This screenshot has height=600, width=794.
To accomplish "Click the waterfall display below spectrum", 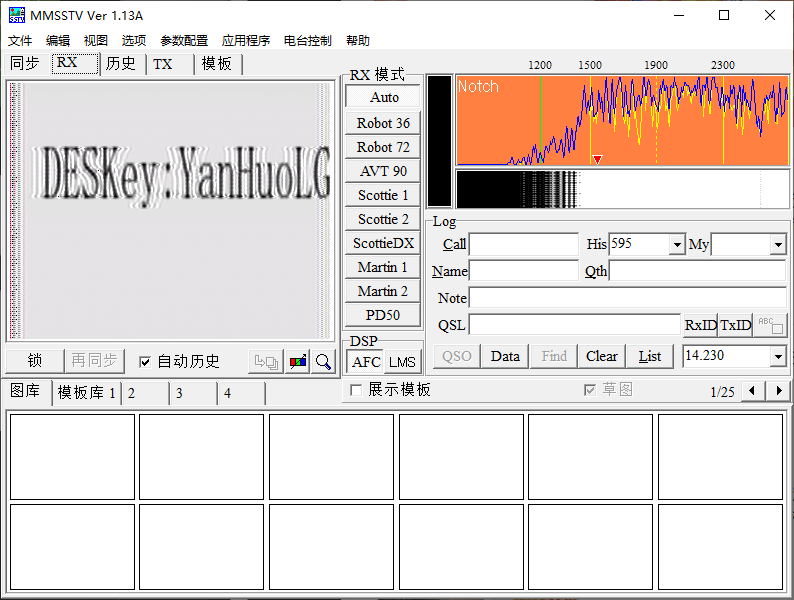I will (622, 189).
